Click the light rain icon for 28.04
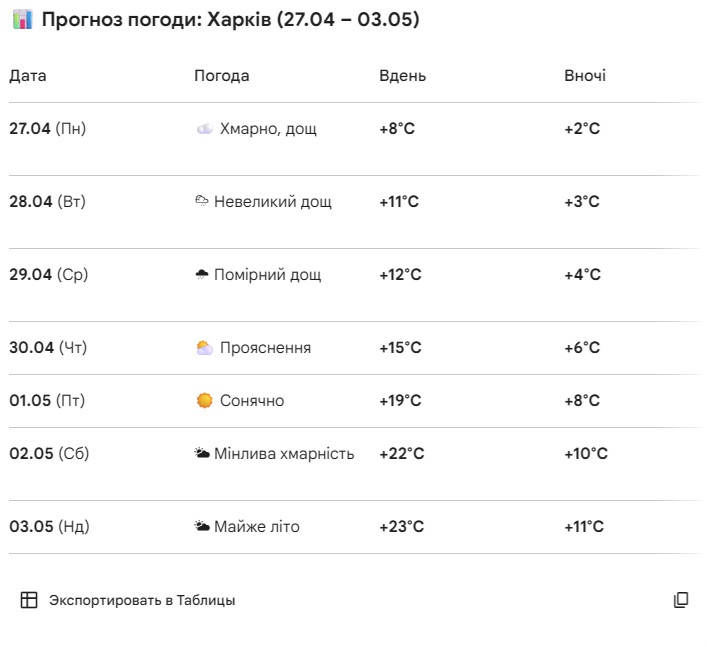 click(201, 201)
